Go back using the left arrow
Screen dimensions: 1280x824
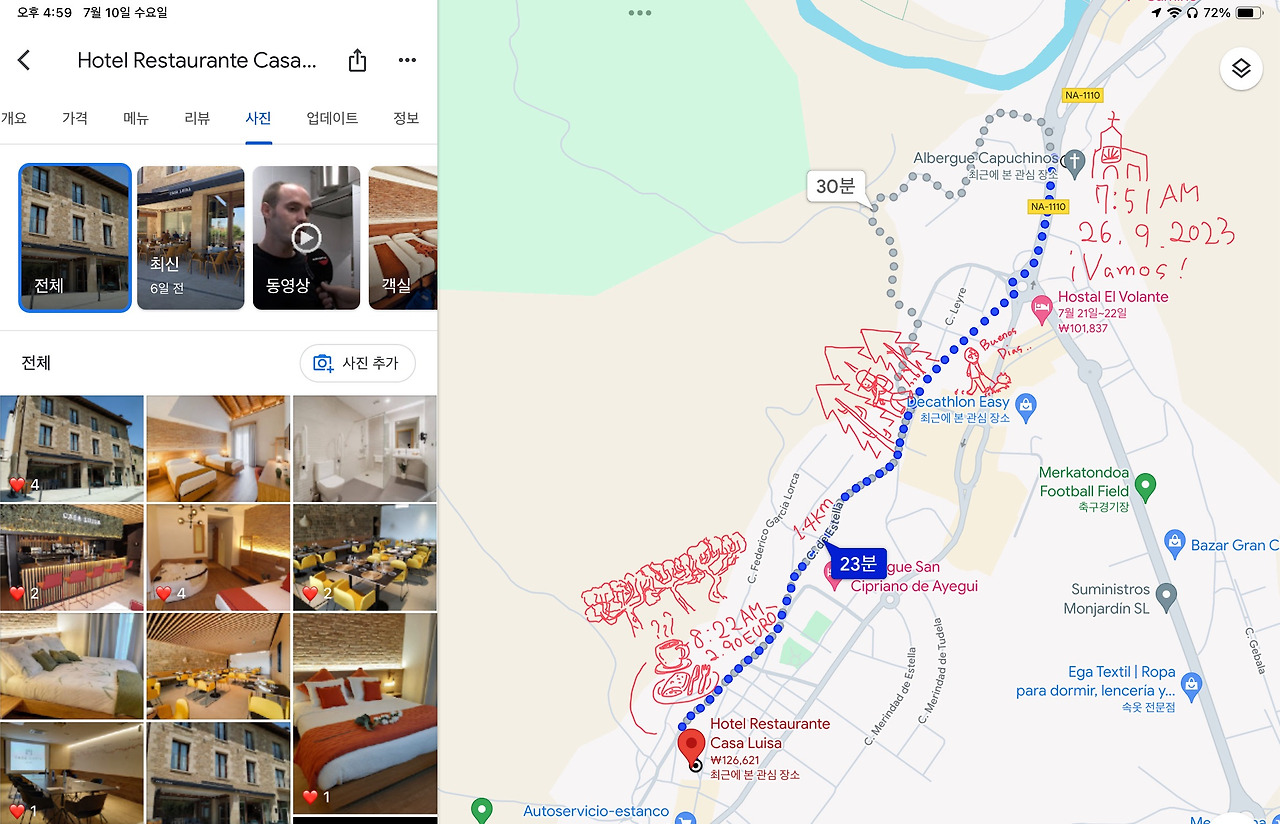(x=24, y=61)
